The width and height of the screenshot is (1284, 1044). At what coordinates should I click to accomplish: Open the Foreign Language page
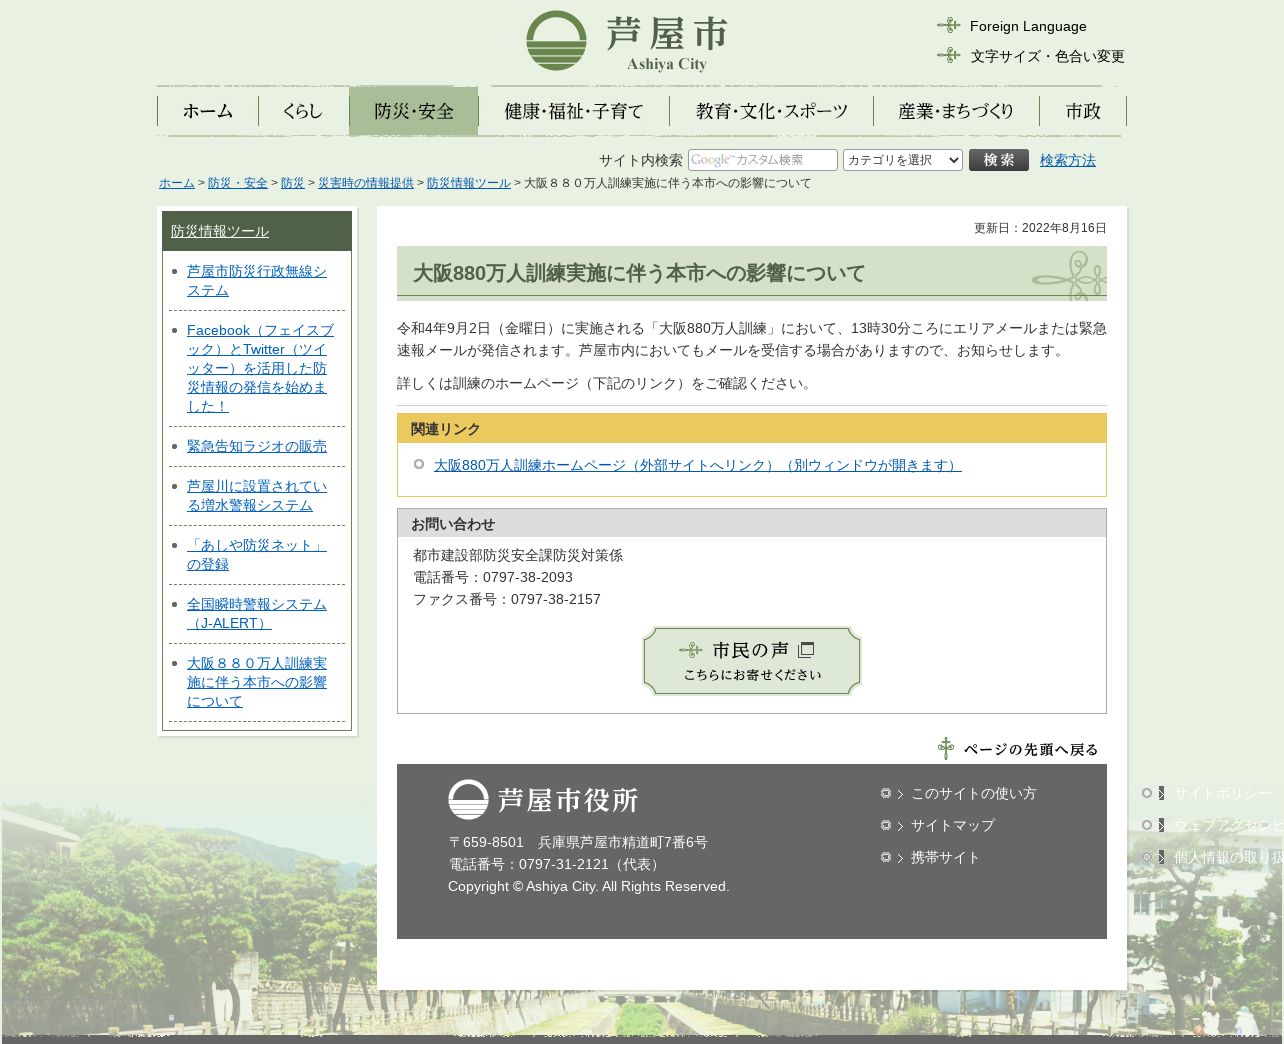(x=1028, y=26)
